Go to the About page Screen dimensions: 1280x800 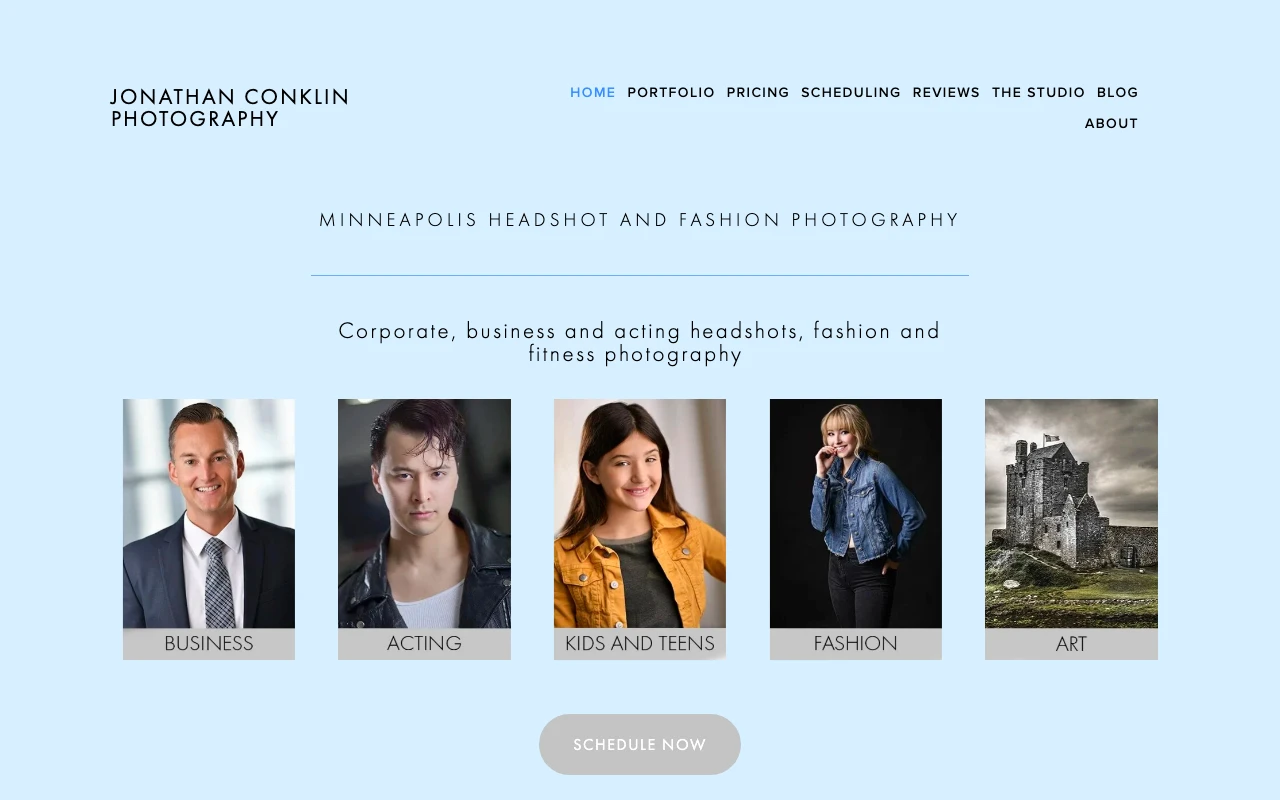click(1112, 123)
